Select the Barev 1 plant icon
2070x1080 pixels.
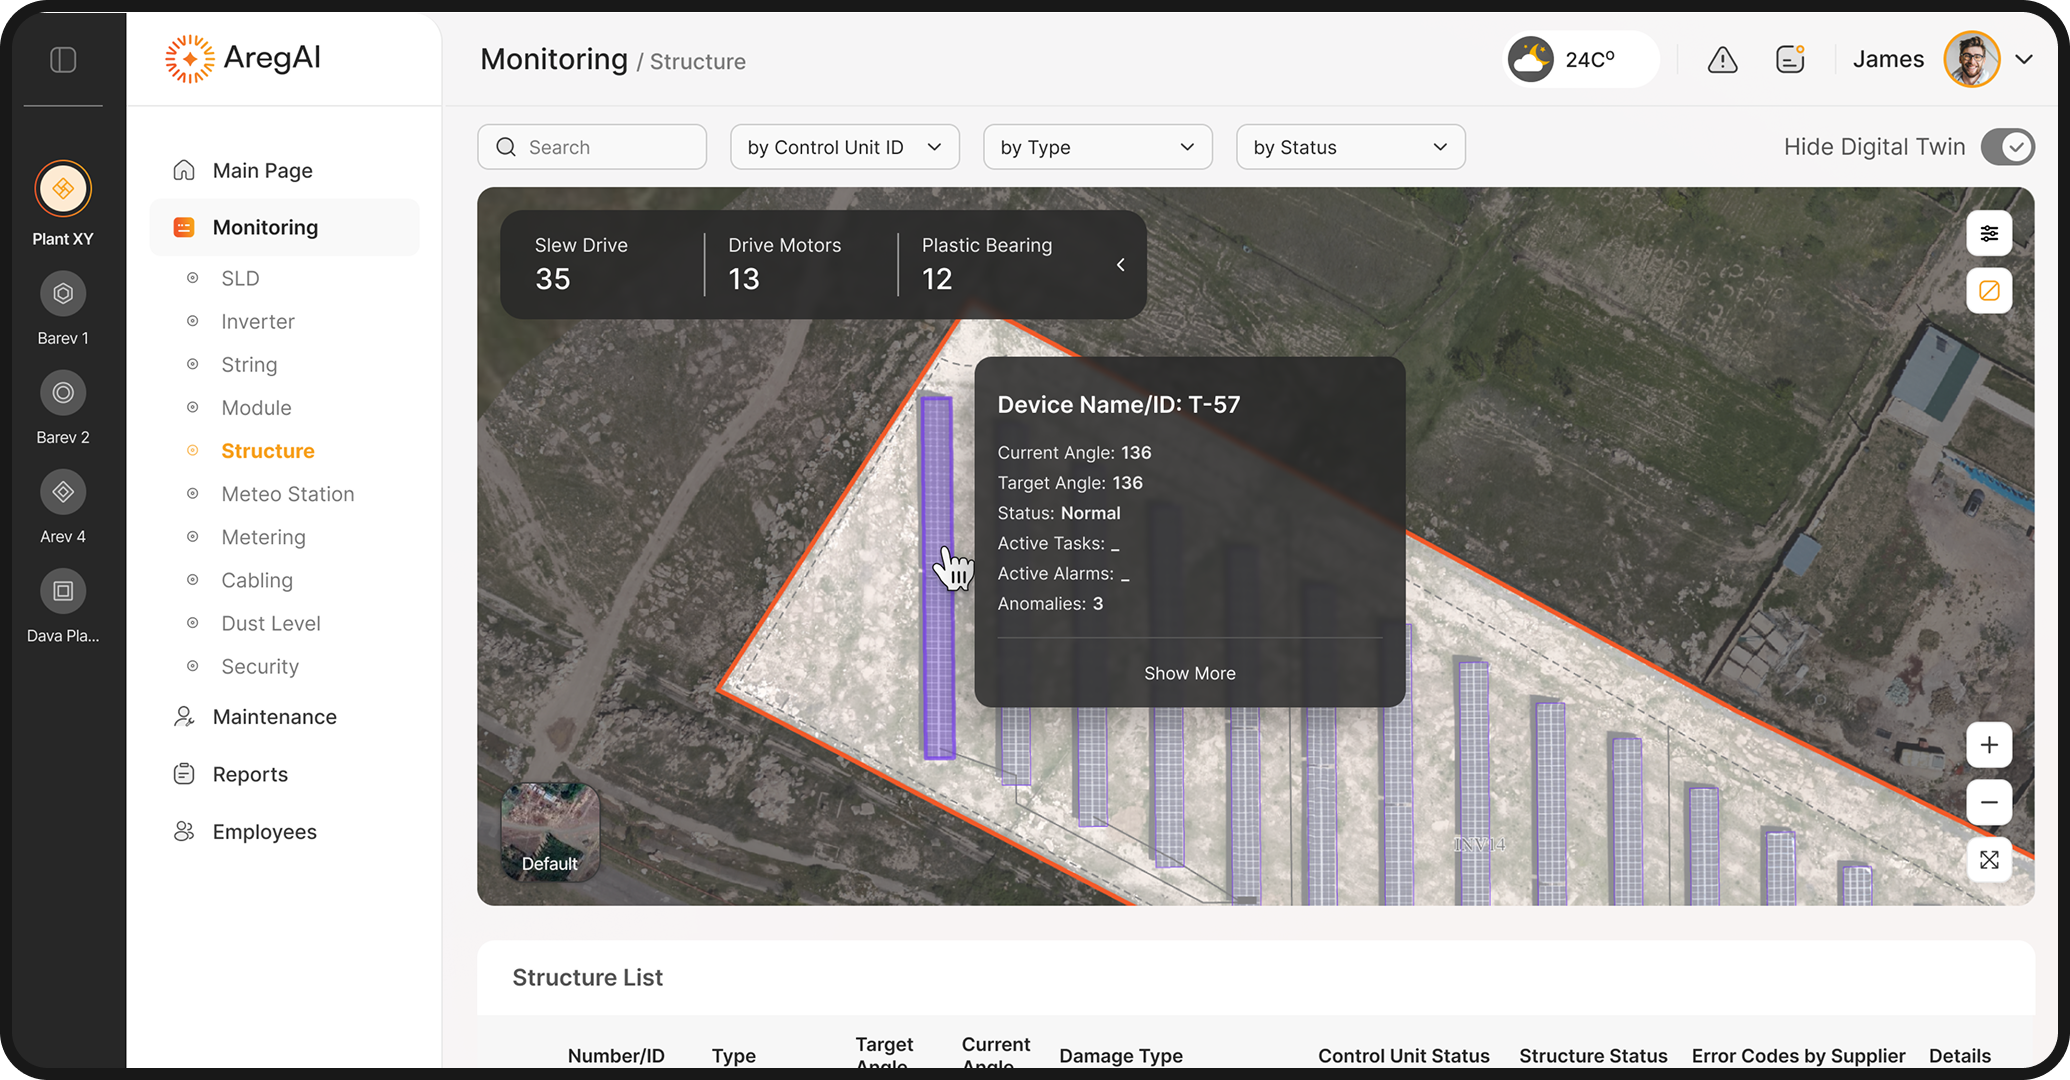click(x=63, y=294)
